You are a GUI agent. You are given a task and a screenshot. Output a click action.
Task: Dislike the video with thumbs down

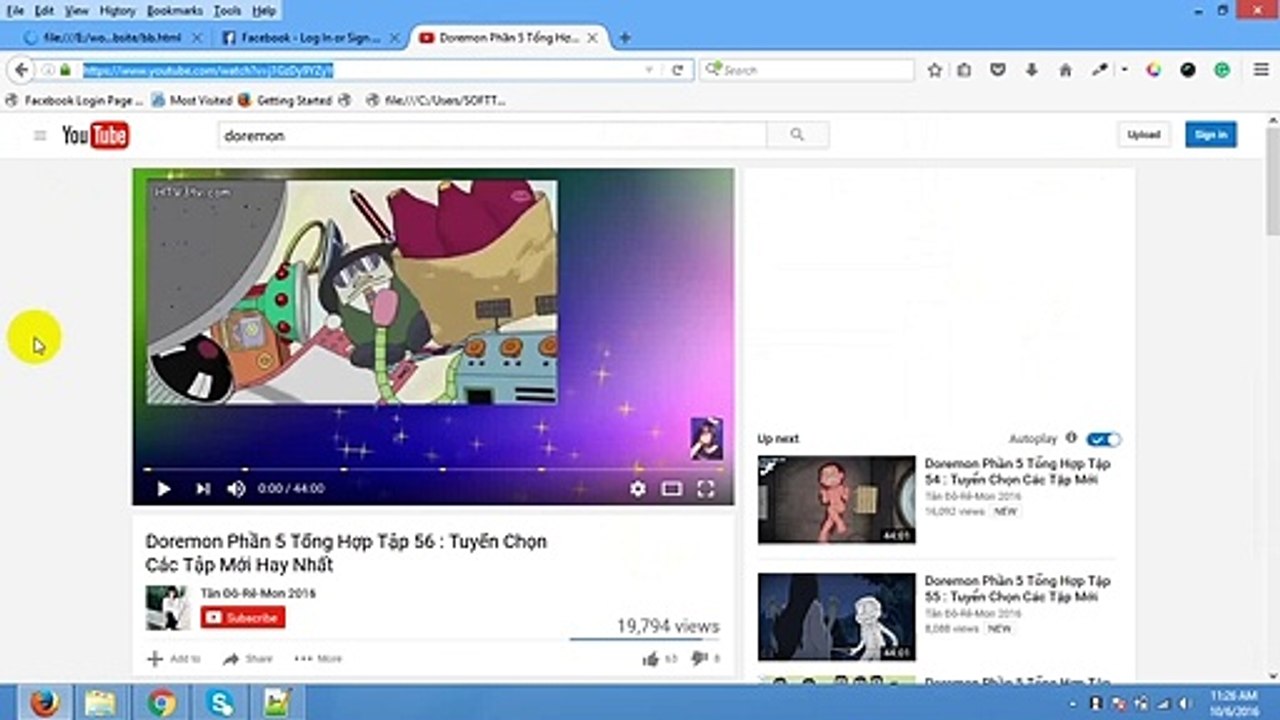click(699, 659)
